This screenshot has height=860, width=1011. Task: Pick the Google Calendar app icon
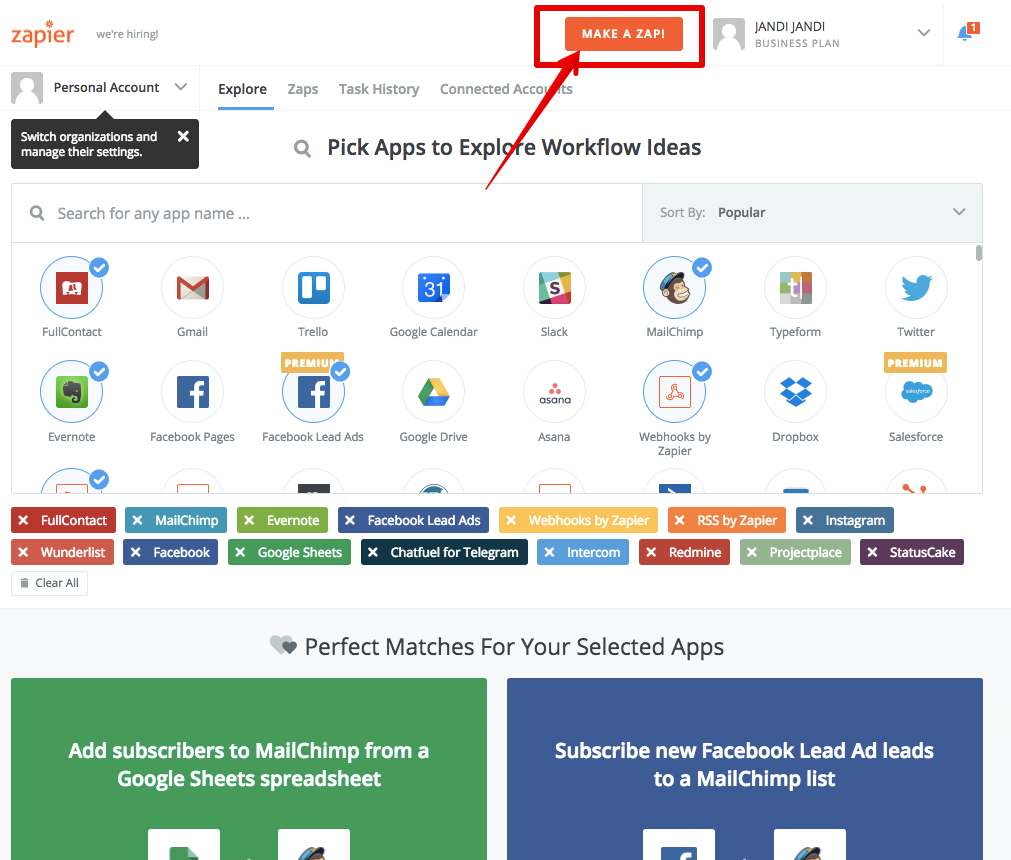click(x=433, y=288)
